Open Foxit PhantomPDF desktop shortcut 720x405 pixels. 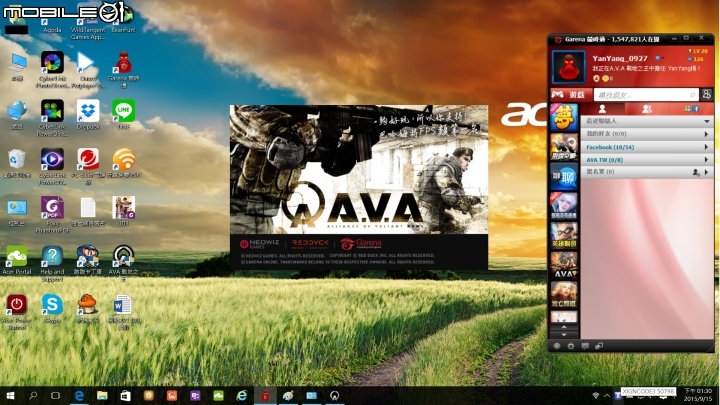pos(52,215)
